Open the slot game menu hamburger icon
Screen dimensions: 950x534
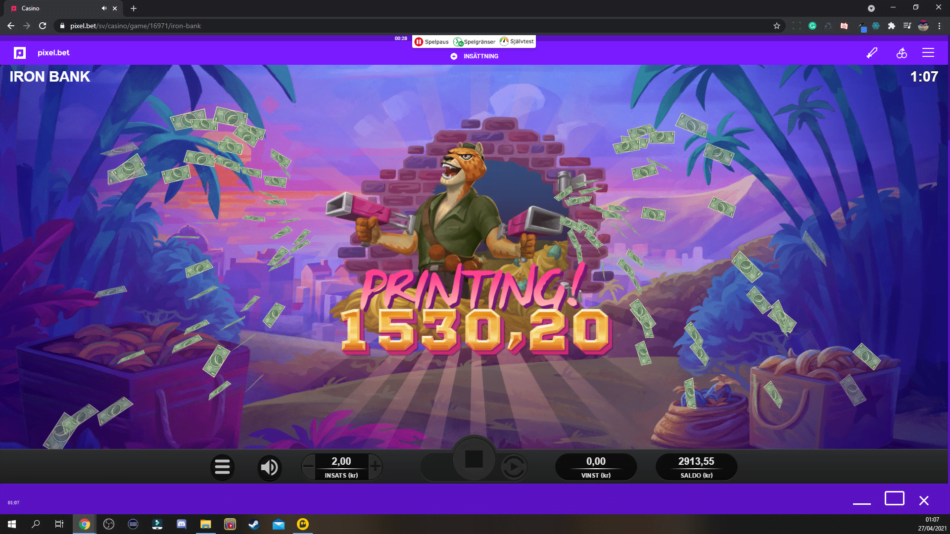click(x=222, y=467)
